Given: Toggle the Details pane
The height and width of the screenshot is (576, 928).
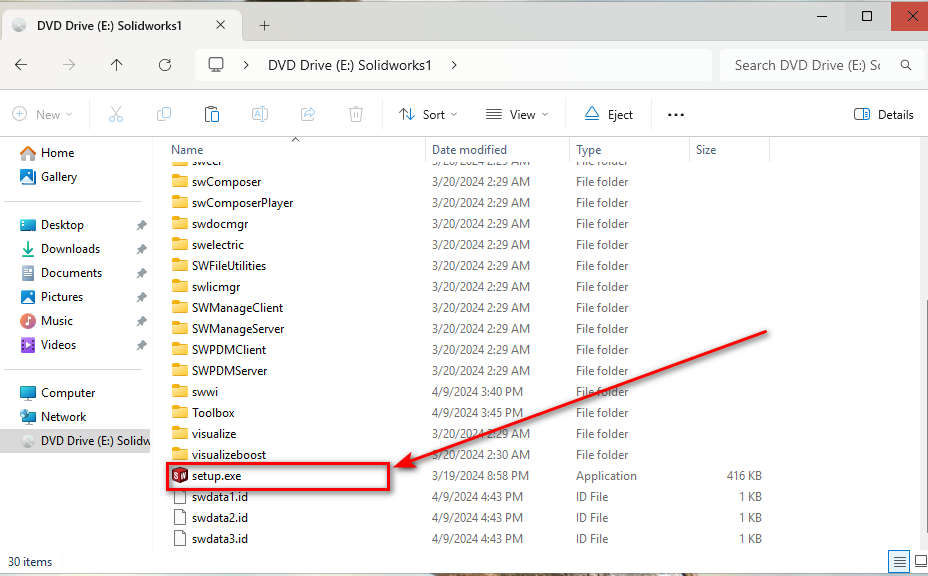Looking at the screenshot, I should 884,114.
